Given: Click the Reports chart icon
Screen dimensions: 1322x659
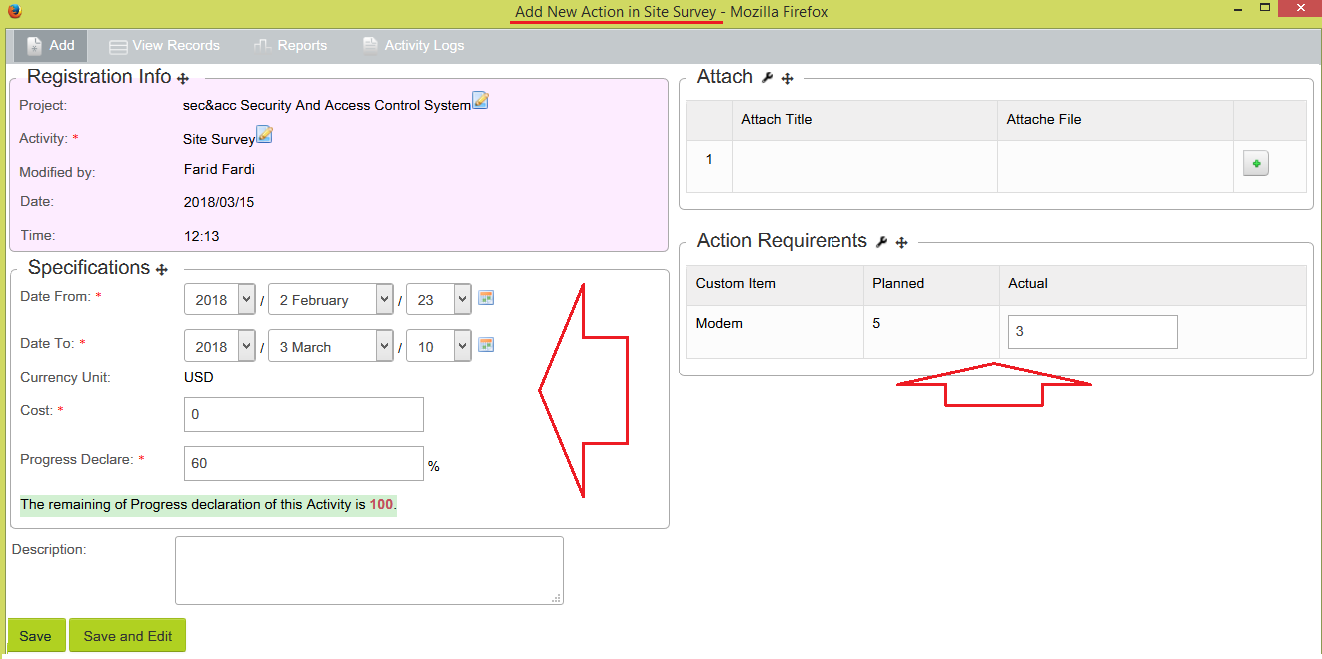Looking at the screenshot, I should click(x=263, y=45).
